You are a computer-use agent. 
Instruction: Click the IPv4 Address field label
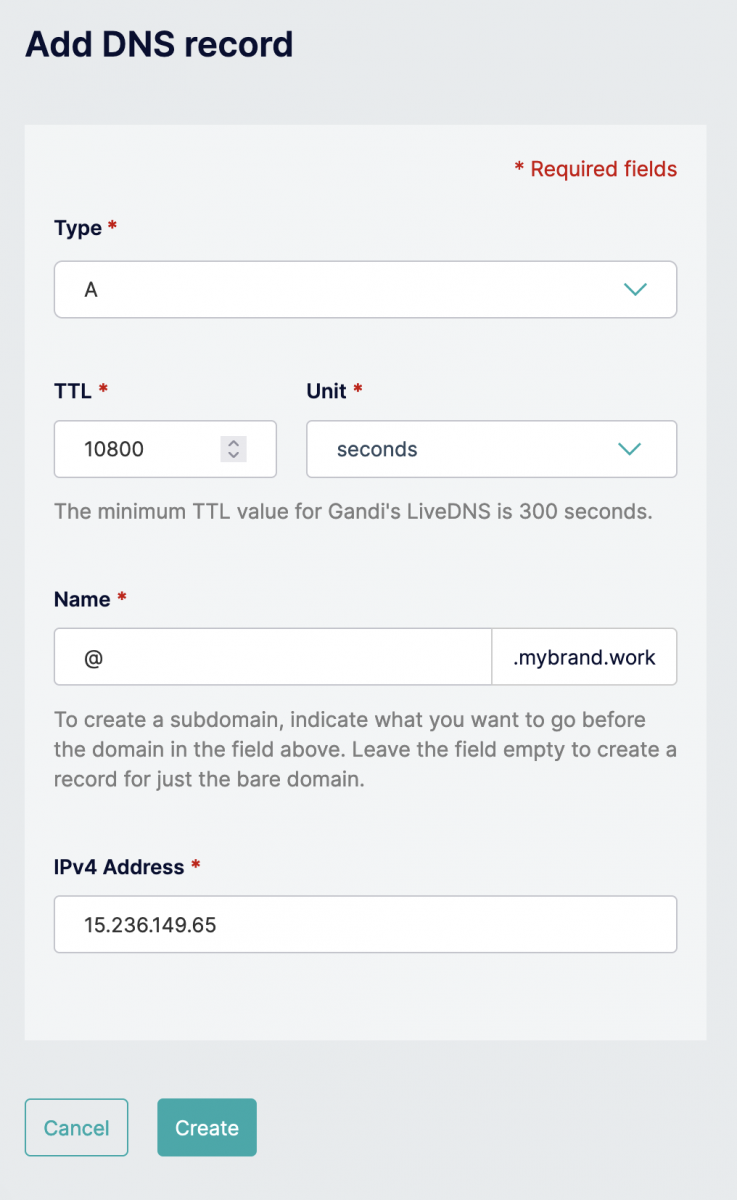[x=119, y=867]
